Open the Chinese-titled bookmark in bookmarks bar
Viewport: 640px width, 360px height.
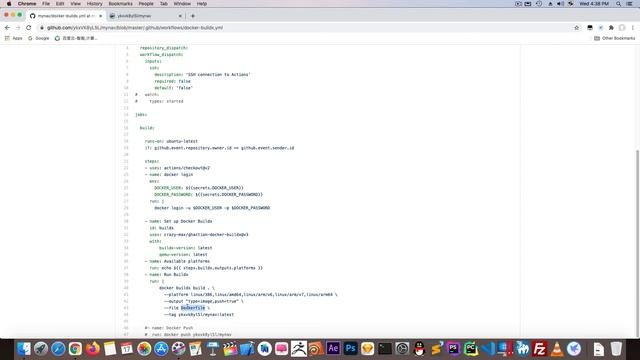pyautogui.click(x=76, y=38)
